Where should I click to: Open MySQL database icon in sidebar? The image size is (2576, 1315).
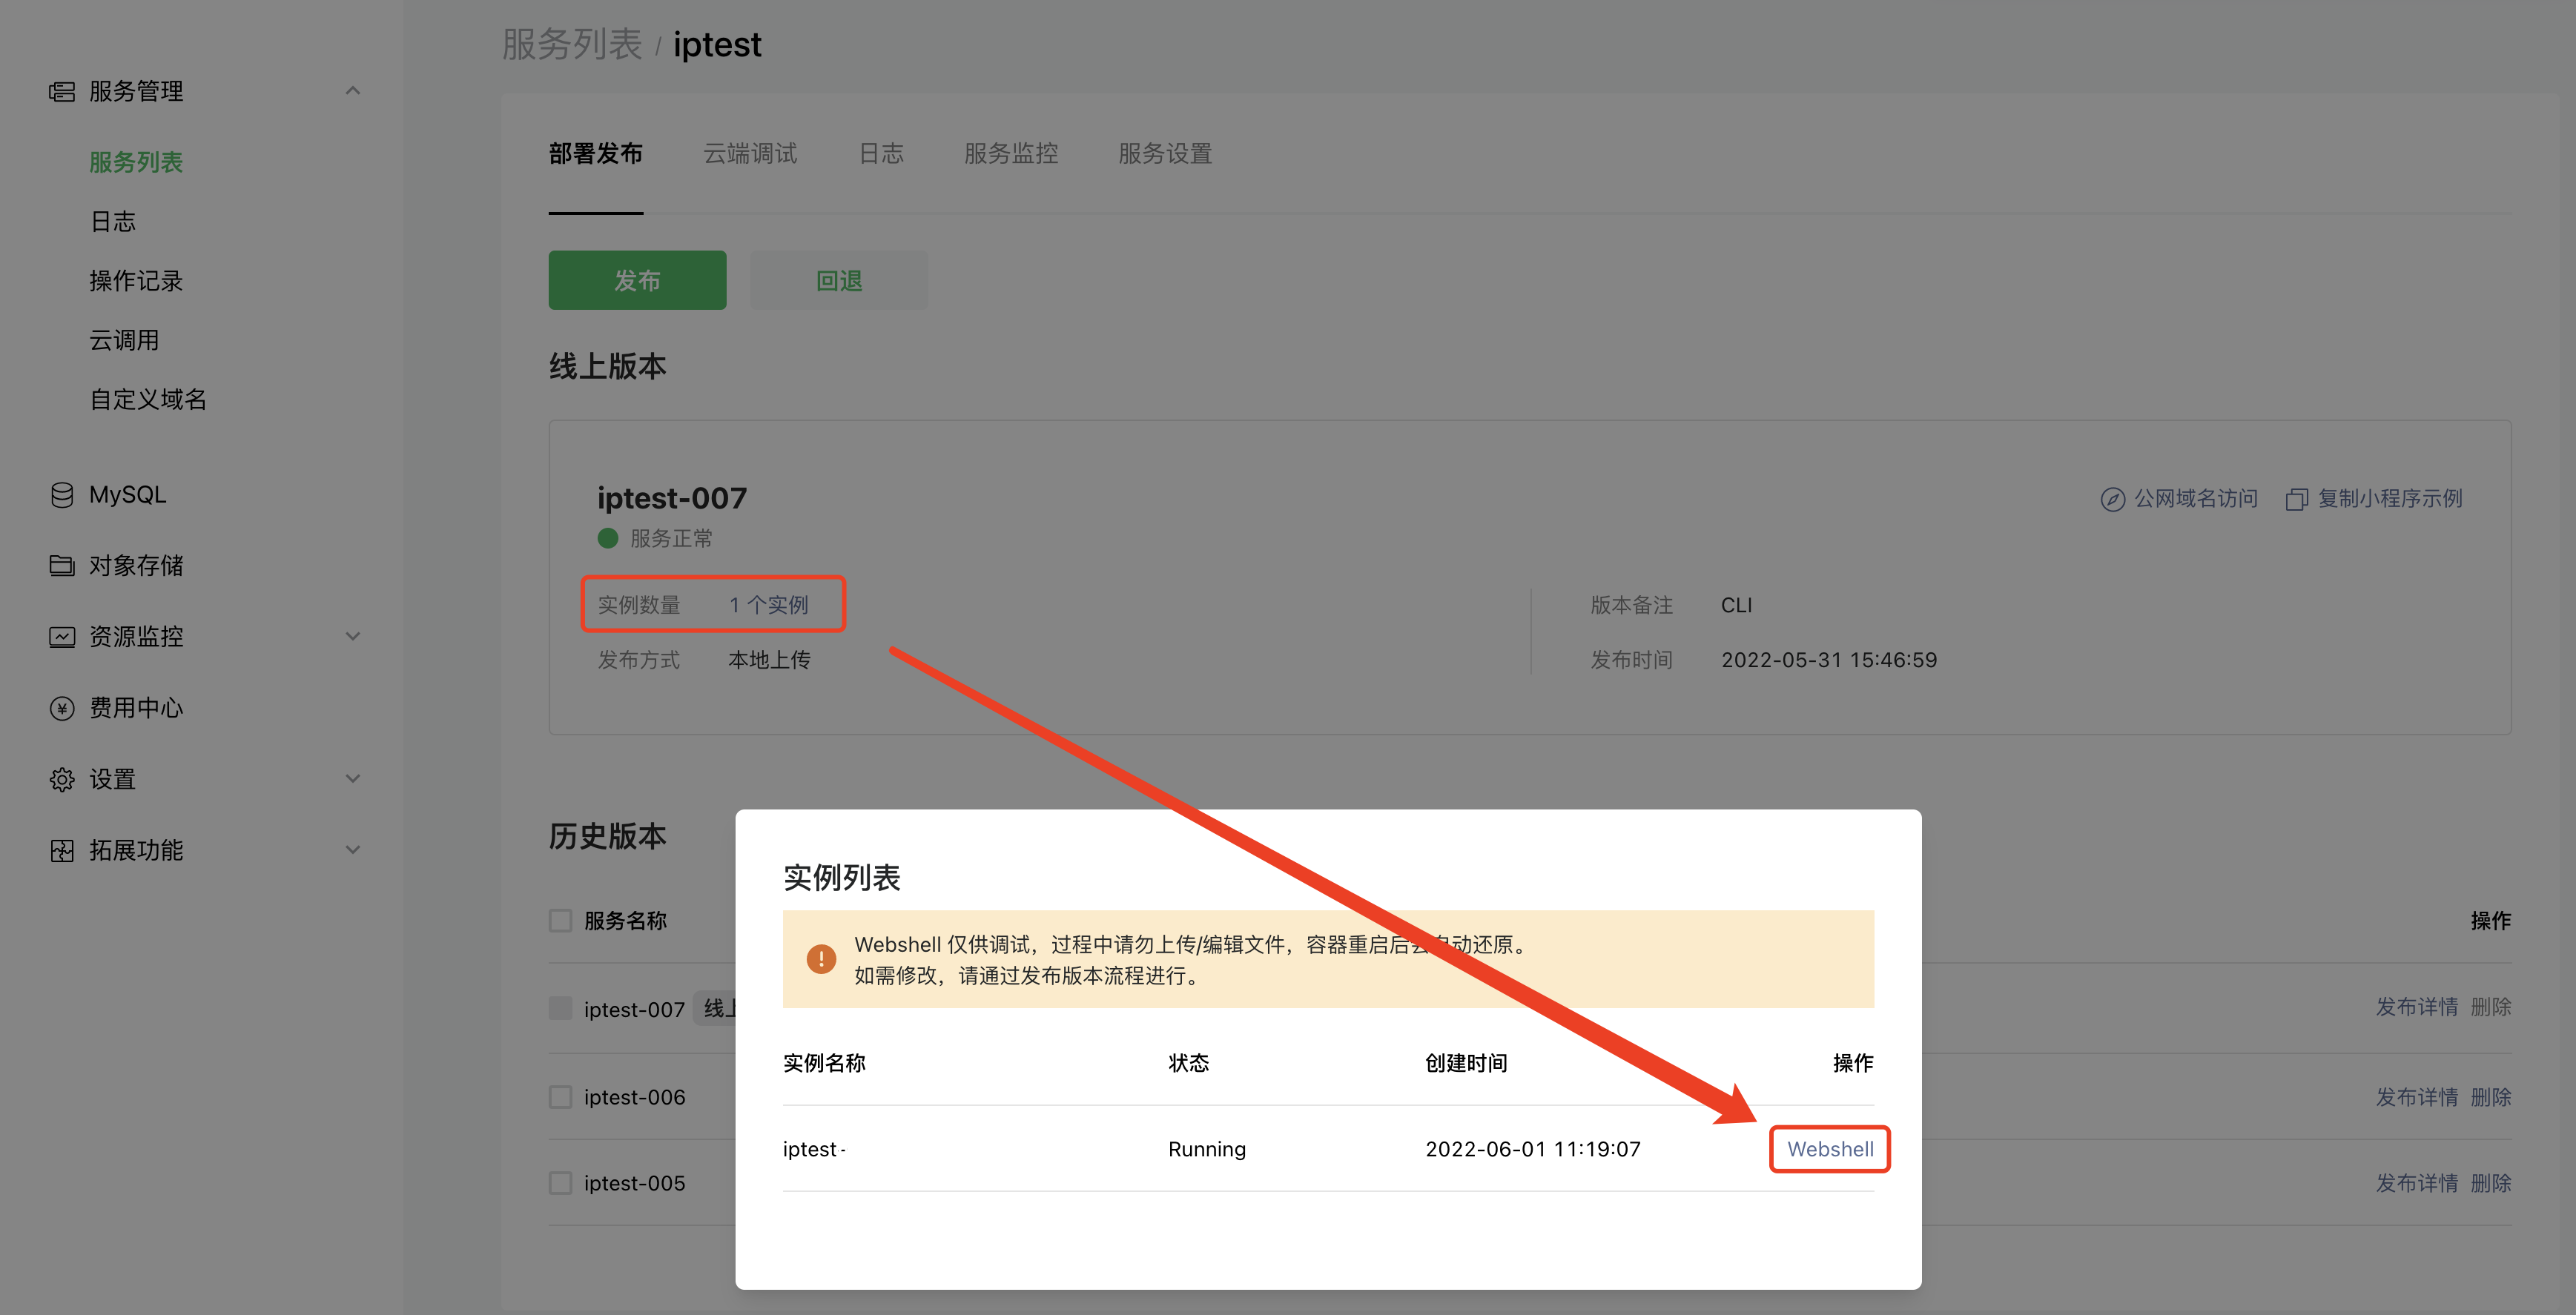(62, 495)
